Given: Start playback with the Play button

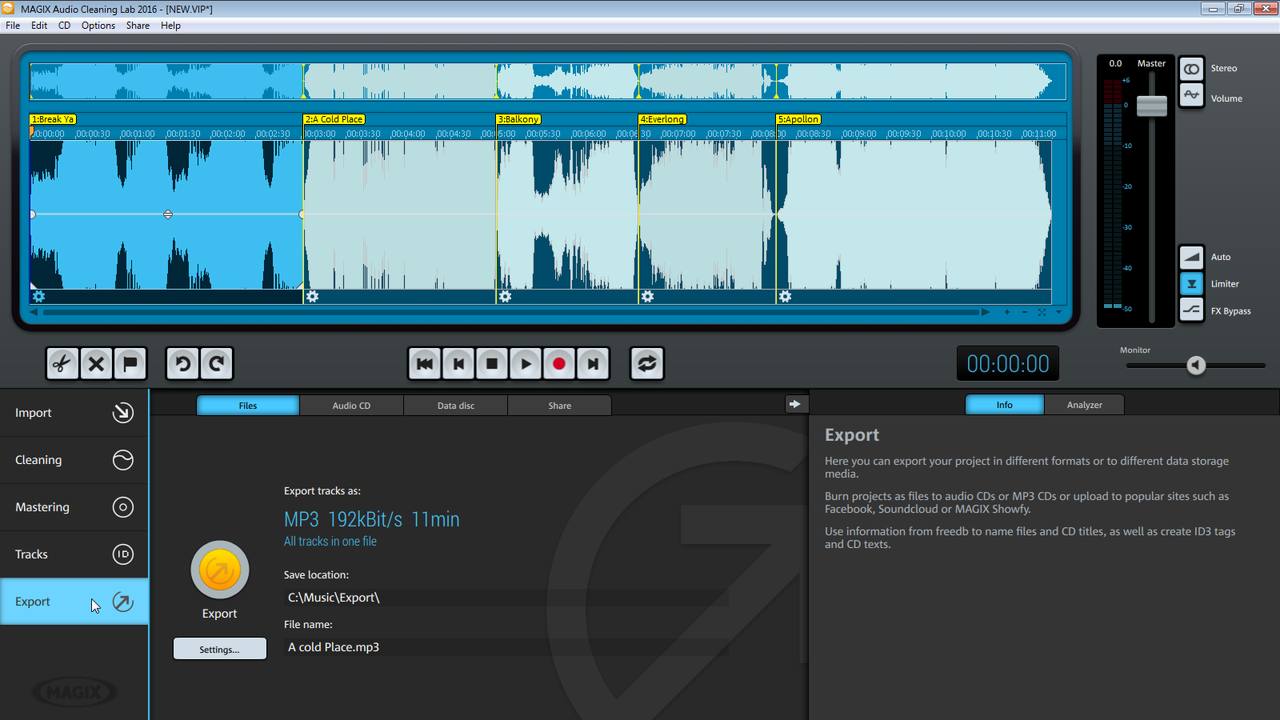Looking at the screenshot, I should [526, 364].
